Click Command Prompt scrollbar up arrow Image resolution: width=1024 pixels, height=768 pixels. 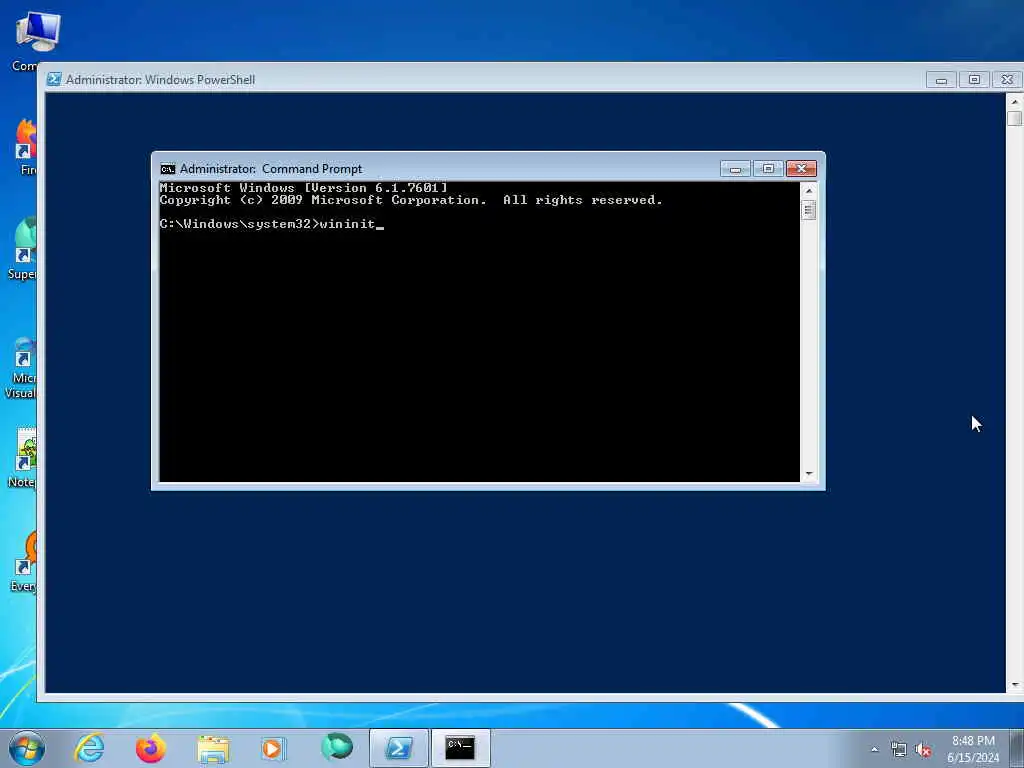click(x=808, y=191)
